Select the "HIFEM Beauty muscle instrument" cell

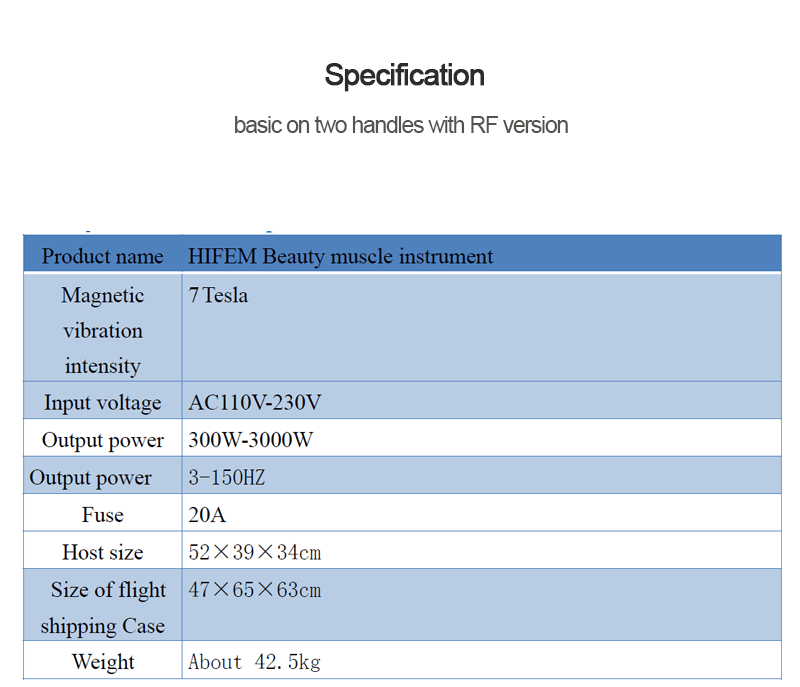coord(340,256)
